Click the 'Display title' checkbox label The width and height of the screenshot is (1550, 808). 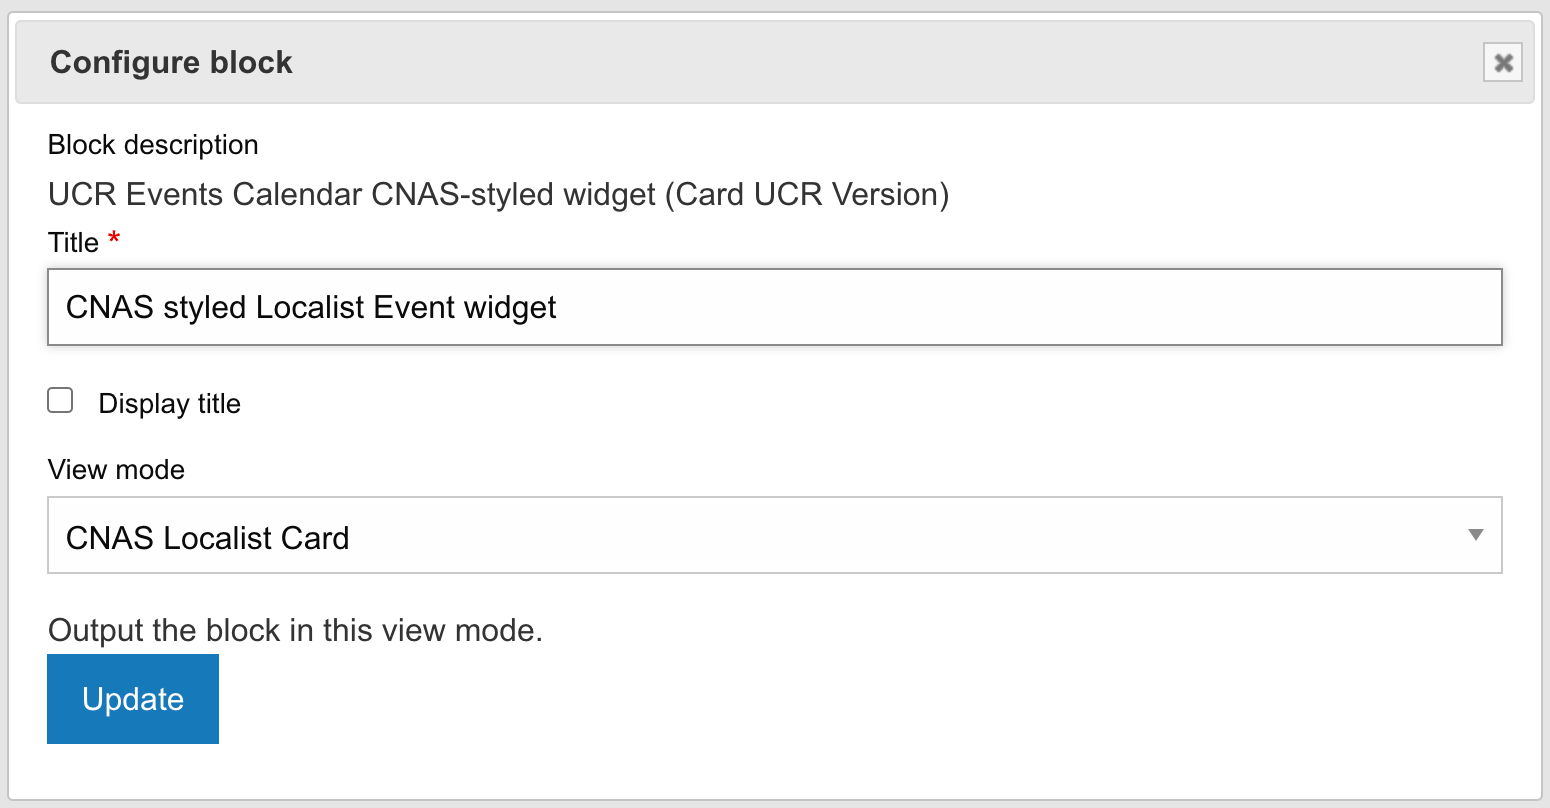[x=169, y=404]
